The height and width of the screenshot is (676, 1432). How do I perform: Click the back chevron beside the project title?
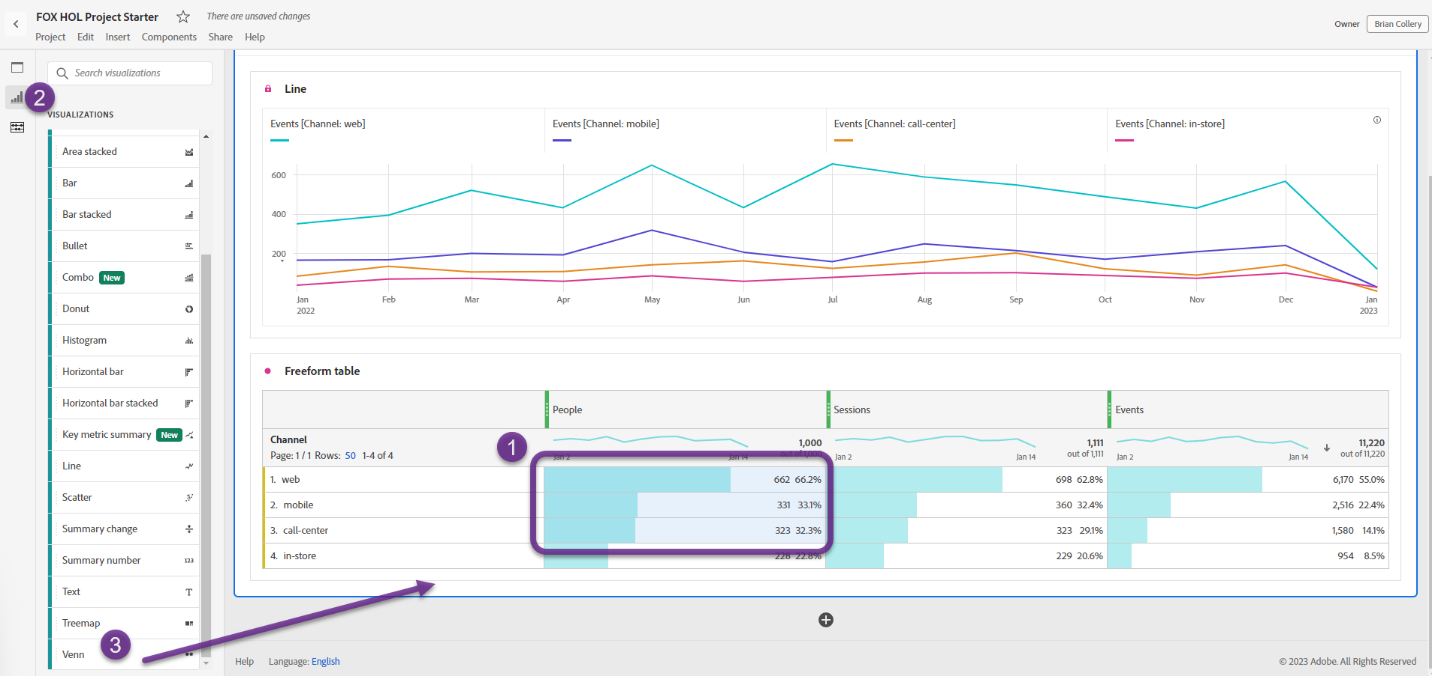coord(16,23)
